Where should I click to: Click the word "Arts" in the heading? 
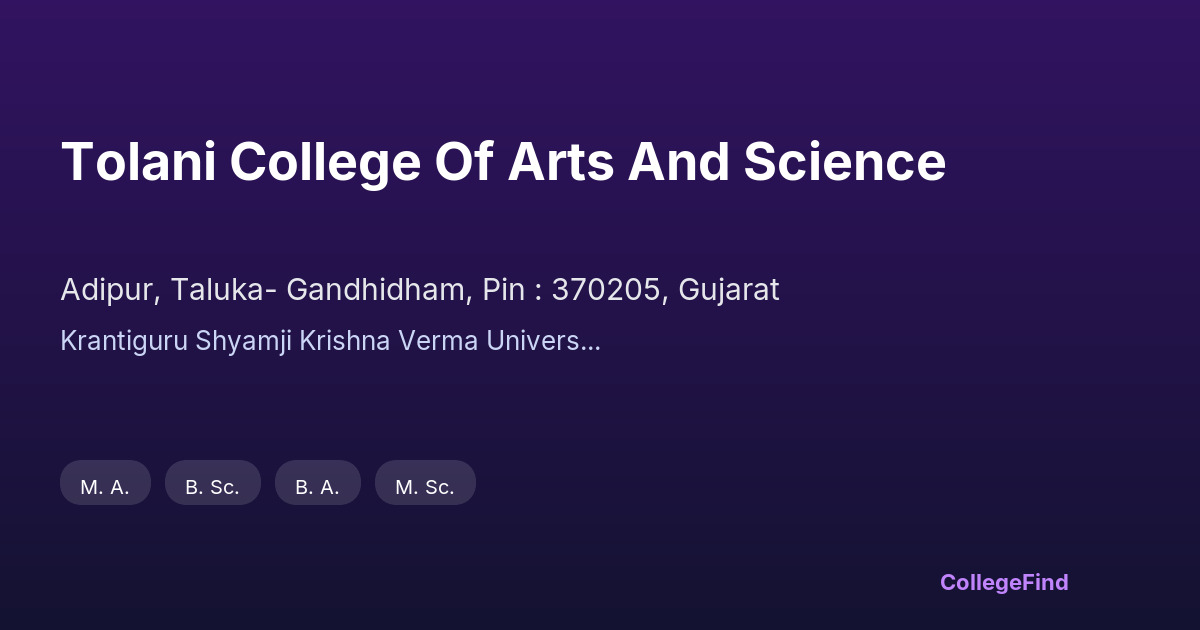point(560,162)
